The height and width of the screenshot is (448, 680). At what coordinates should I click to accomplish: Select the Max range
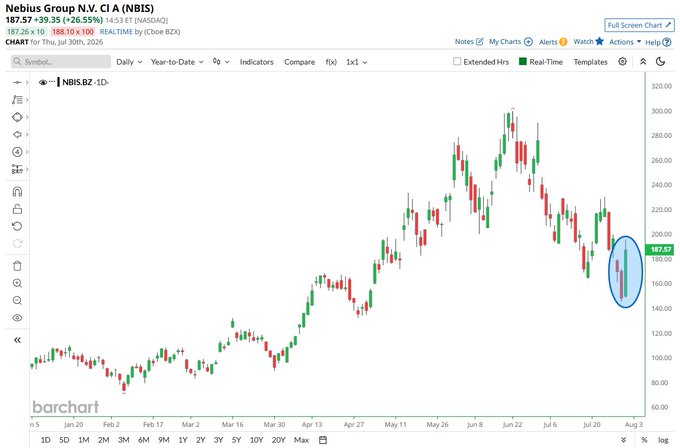tap(301, 440)
